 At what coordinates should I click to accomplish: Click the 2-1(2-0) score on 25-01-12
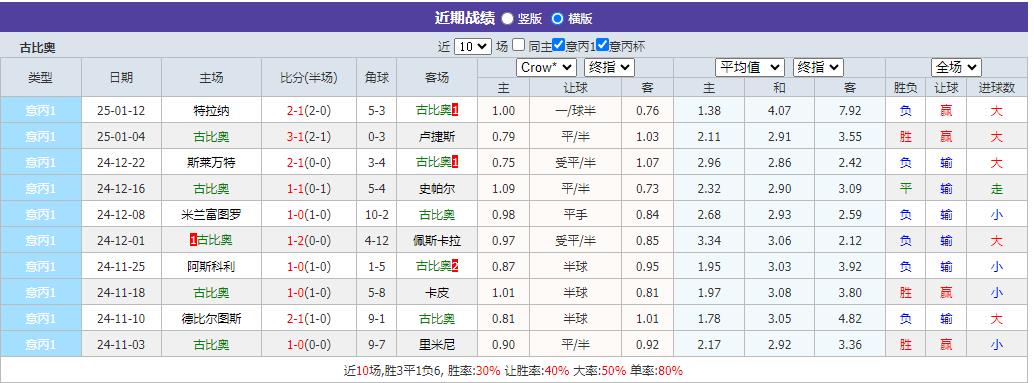(309, 111)
